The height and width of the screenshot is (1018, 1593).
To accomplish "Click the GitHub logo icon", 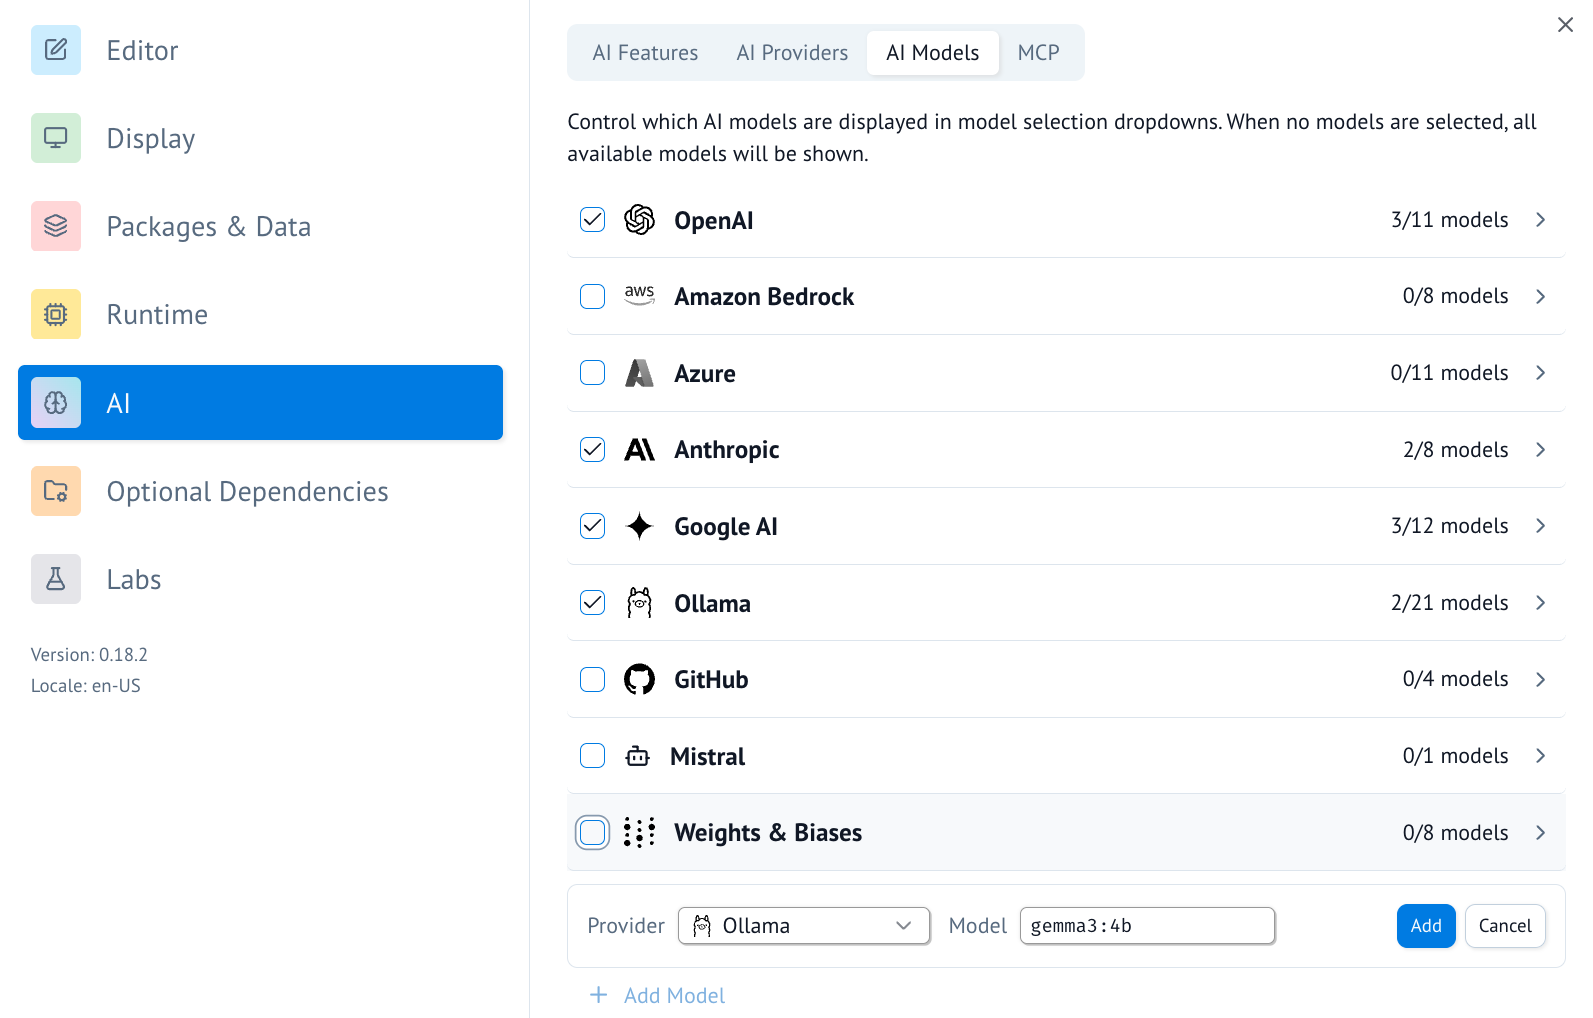I will [x=639, y=680].
